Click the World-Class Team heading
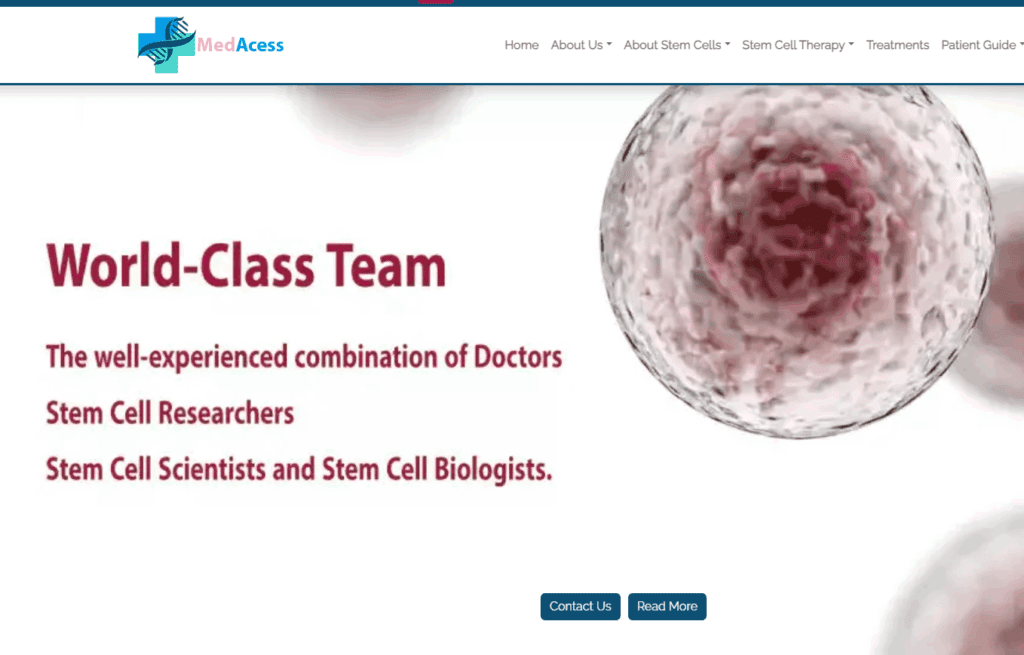The image size is (1024, 655). pyautogui.click(x=246, y=267)
